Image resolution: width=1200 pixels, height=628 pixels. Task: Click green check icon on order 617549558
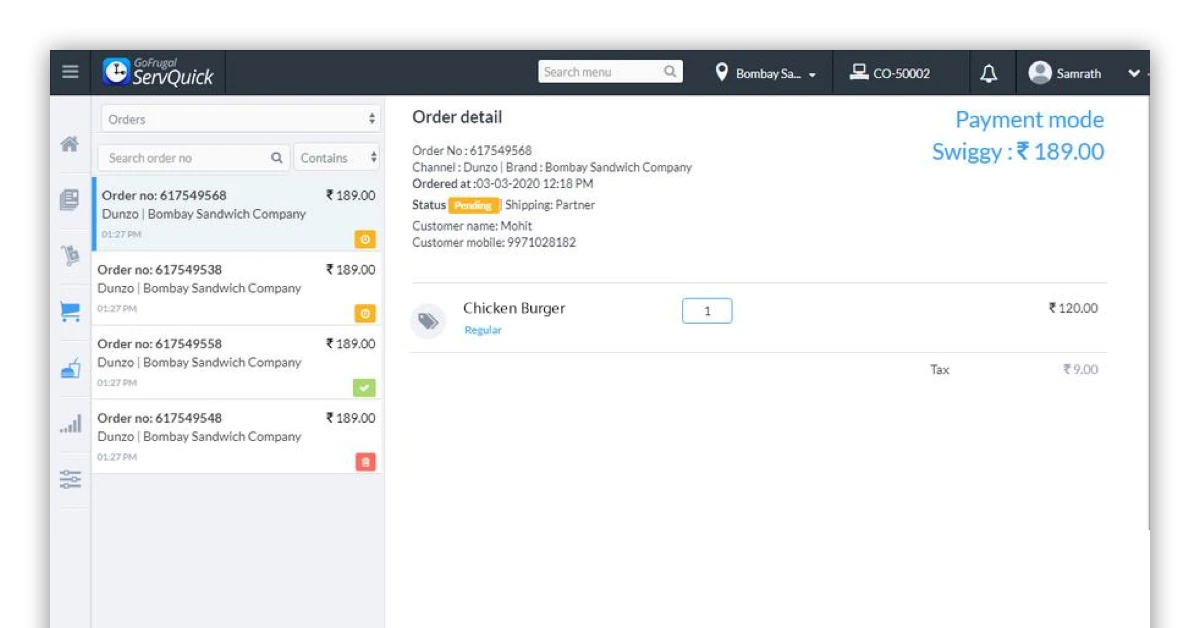[x=365, y=388]
